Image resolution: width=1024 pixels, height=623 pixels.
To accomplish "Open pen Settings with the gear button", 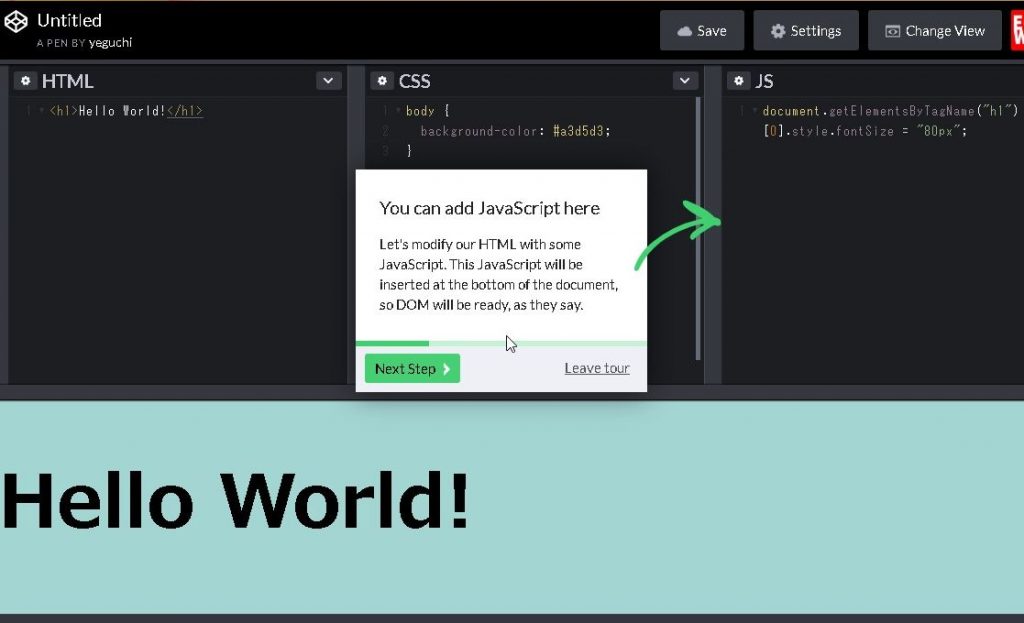I will click(x=806, y=31).
